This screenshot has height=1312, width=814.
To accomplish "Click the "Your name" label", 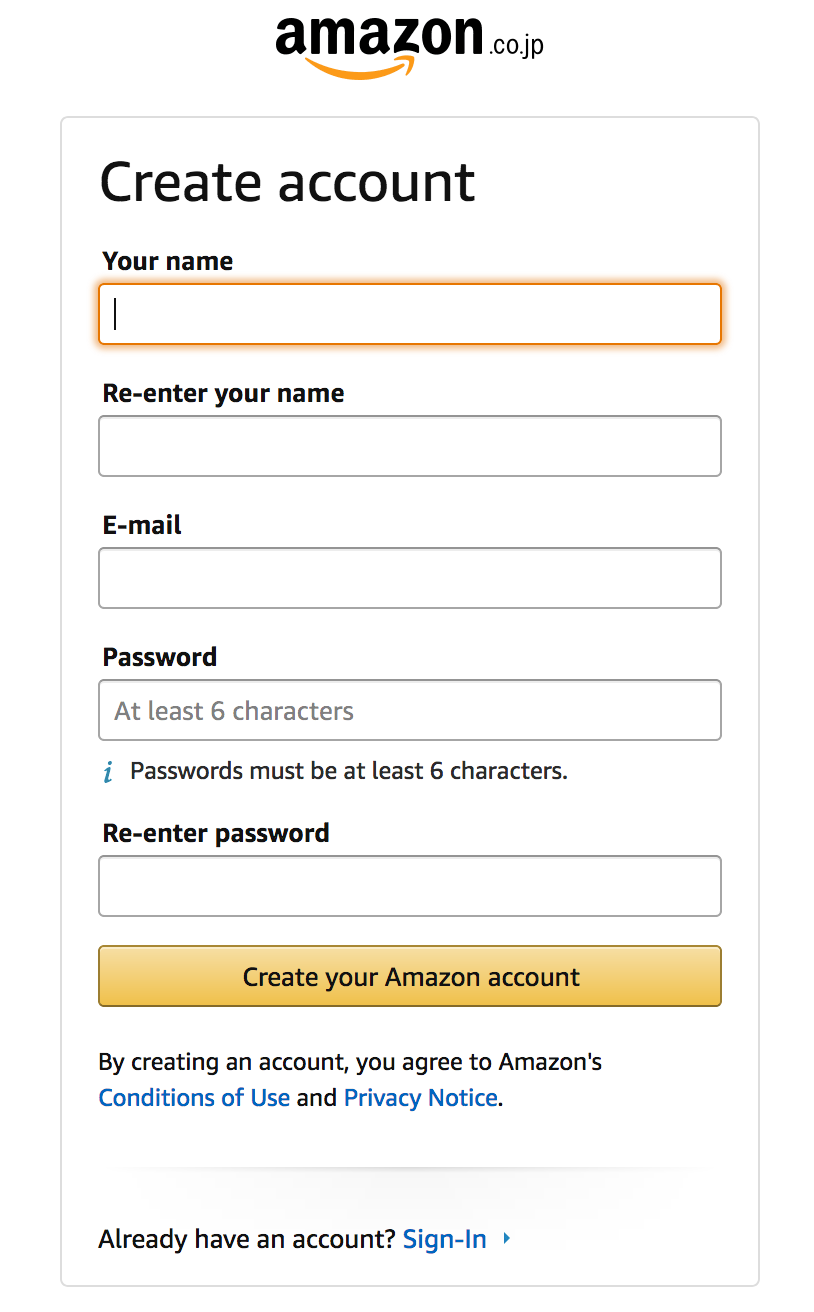I will pos(167,261).
